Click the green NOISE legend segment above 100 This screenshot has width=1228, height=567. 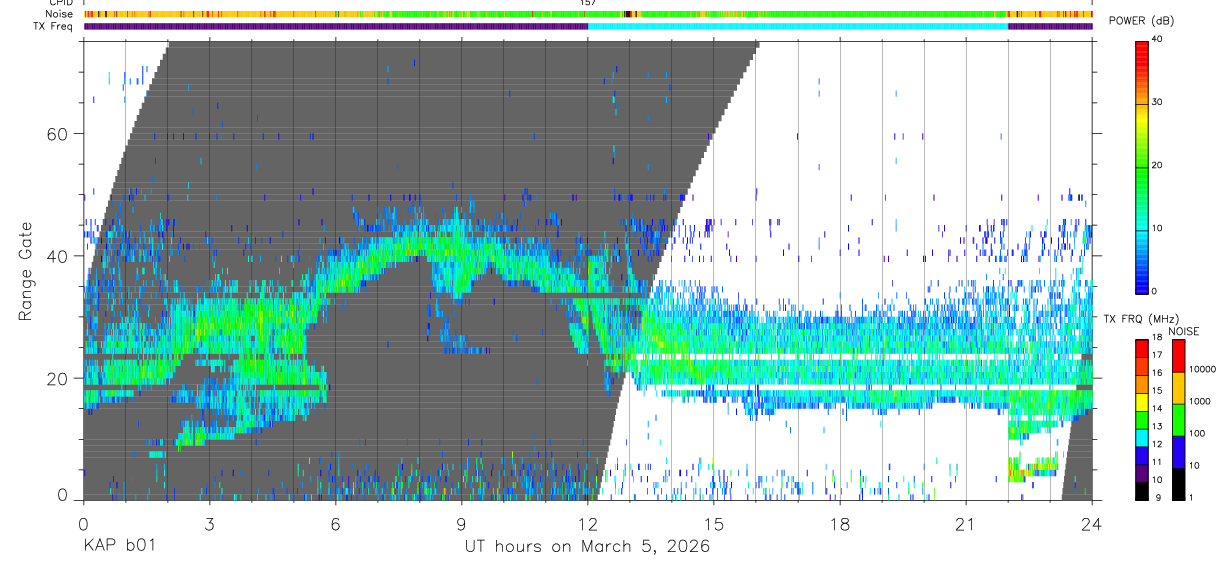tap(1178, 420)
